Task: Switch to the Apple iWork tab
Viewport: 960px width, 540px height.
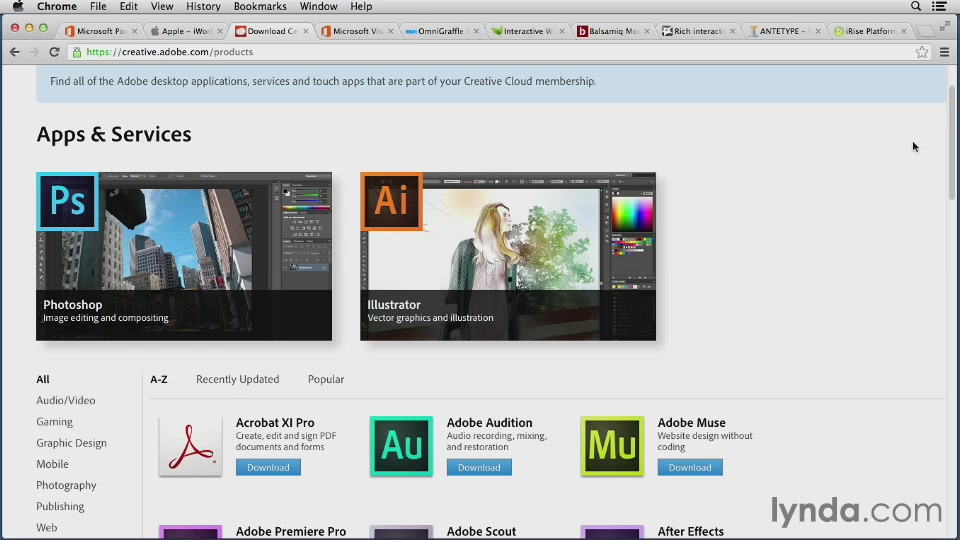Action: [x=186, y=31]
